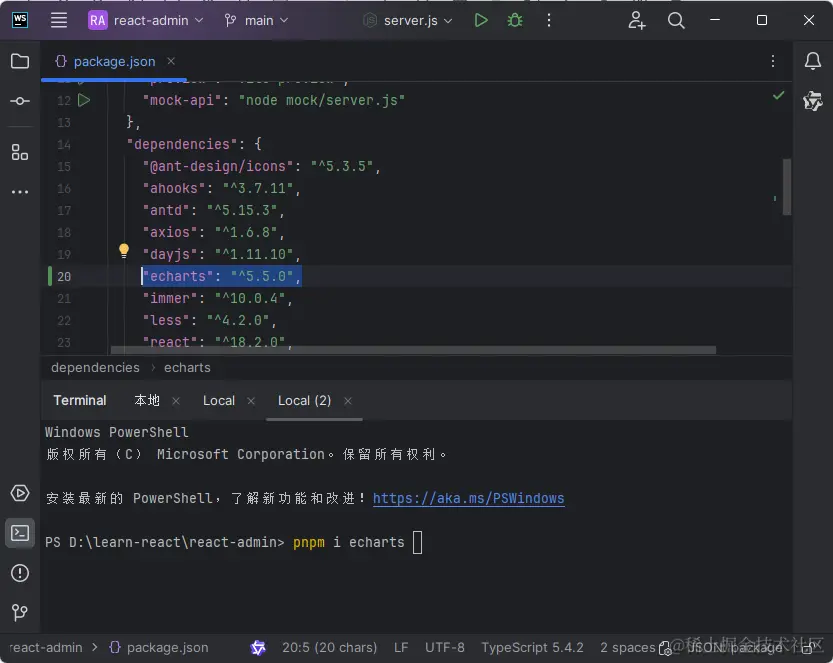Open the aka.ms/PSWindows link

coord(469,498)
